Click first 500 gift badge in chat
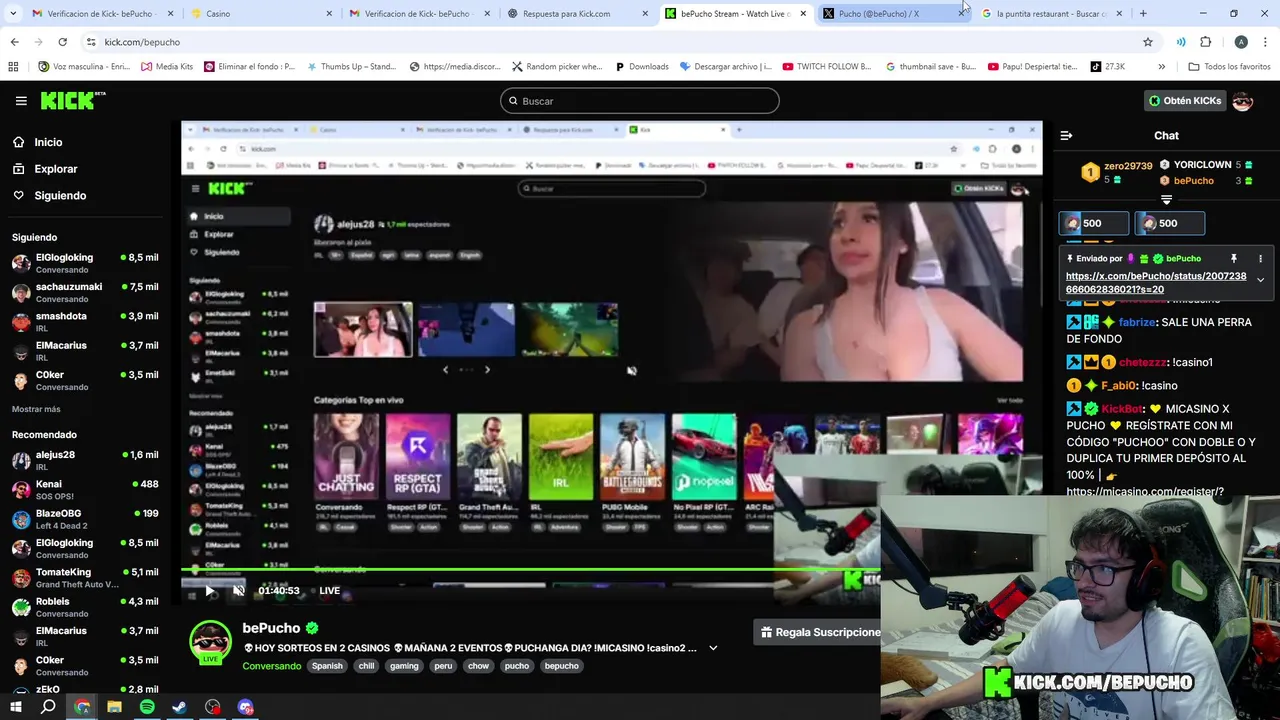1280x720 pixels. coord(1093,223)
